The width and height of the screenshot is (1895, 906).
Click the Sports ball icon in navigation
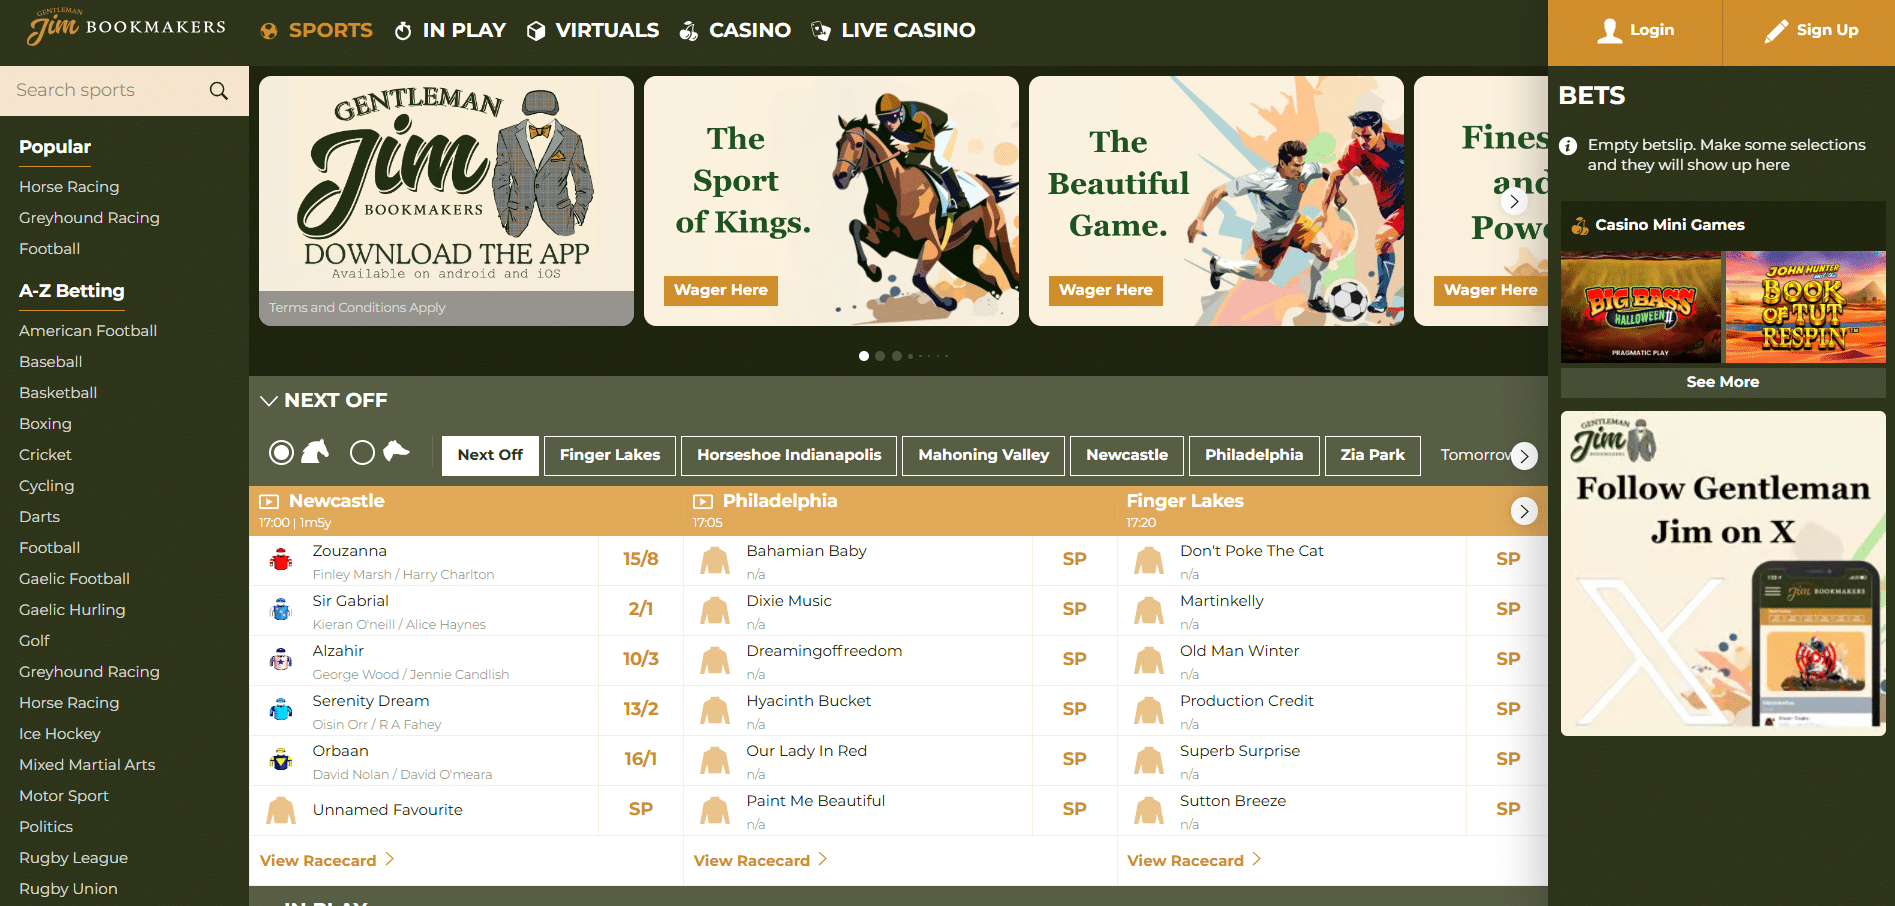point(269,31)
